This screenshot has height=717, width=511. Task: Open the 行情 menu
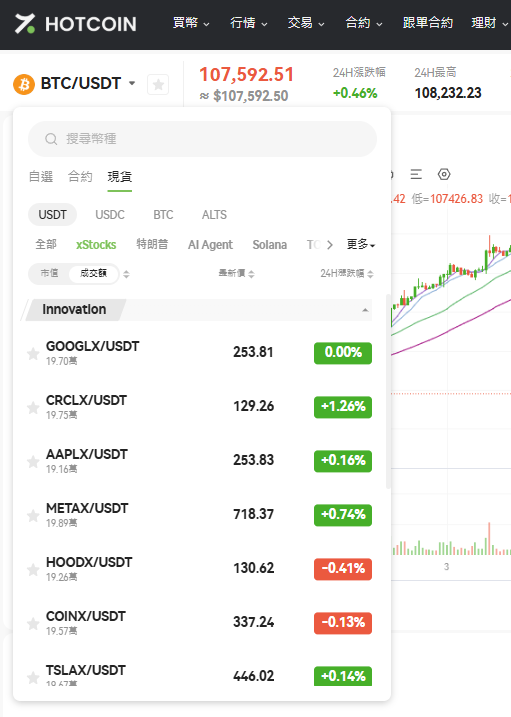click(x=249, y=23)
